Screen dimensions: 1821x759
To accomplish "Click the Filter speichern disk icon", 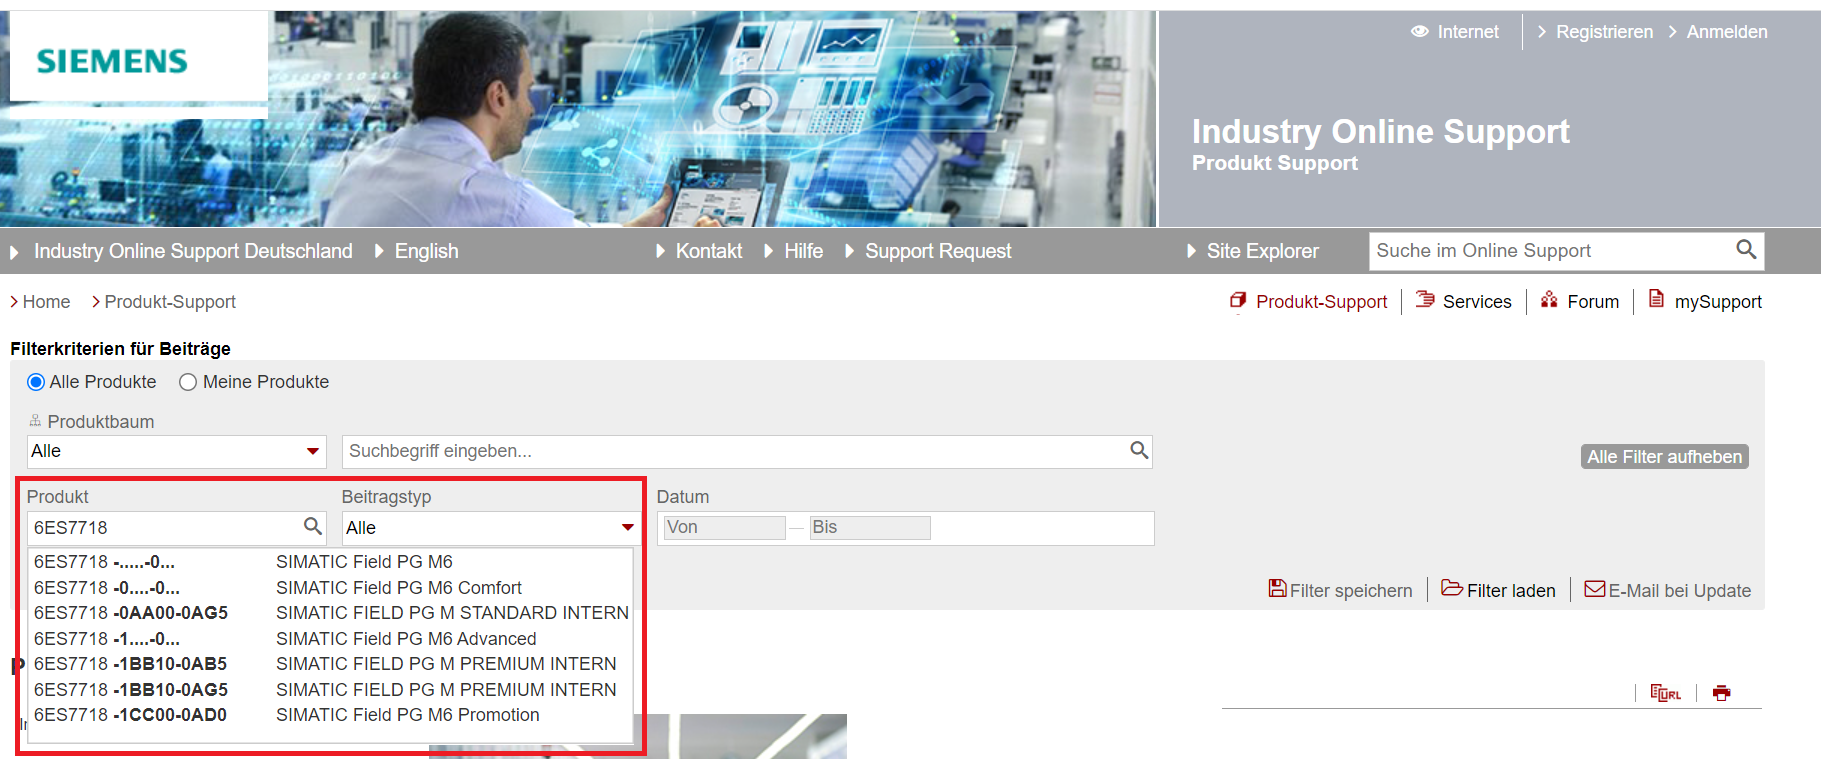I will coord(1277,588).
